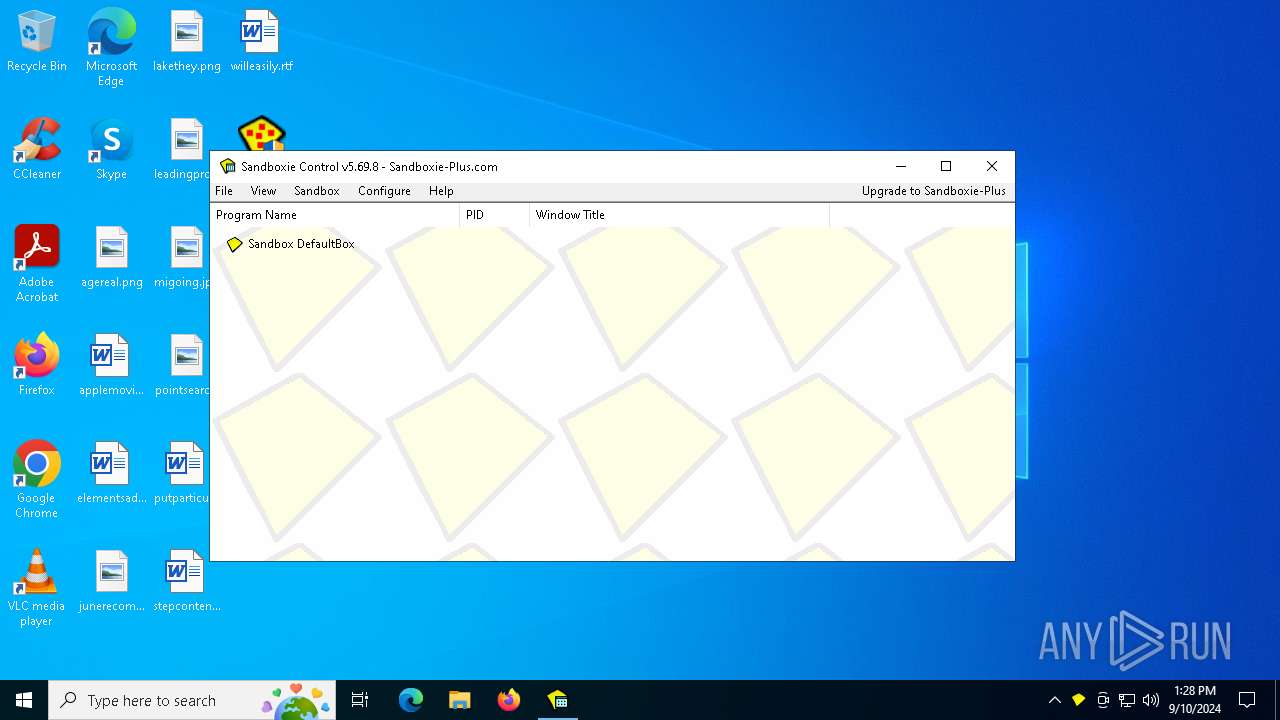Screen dimensions: 1280x720
Task: Click the yellow DefaultBox sandbox icon
Action: point(234,244)
